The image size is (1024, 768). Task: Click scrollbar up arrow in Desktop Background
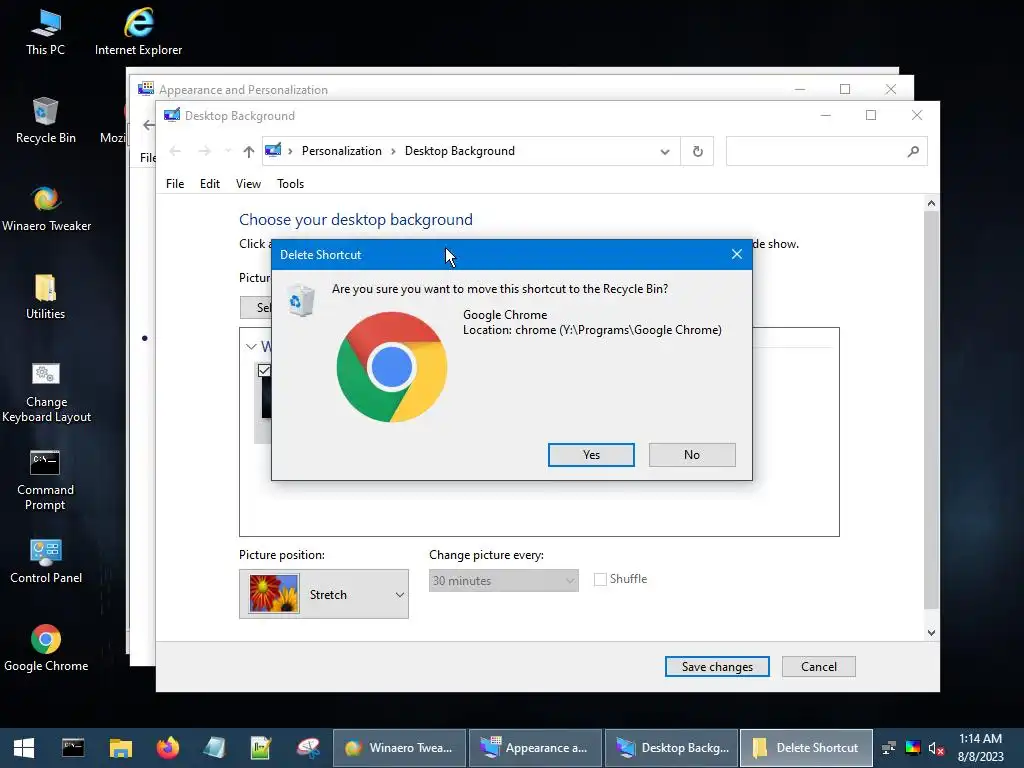point(931,203)
